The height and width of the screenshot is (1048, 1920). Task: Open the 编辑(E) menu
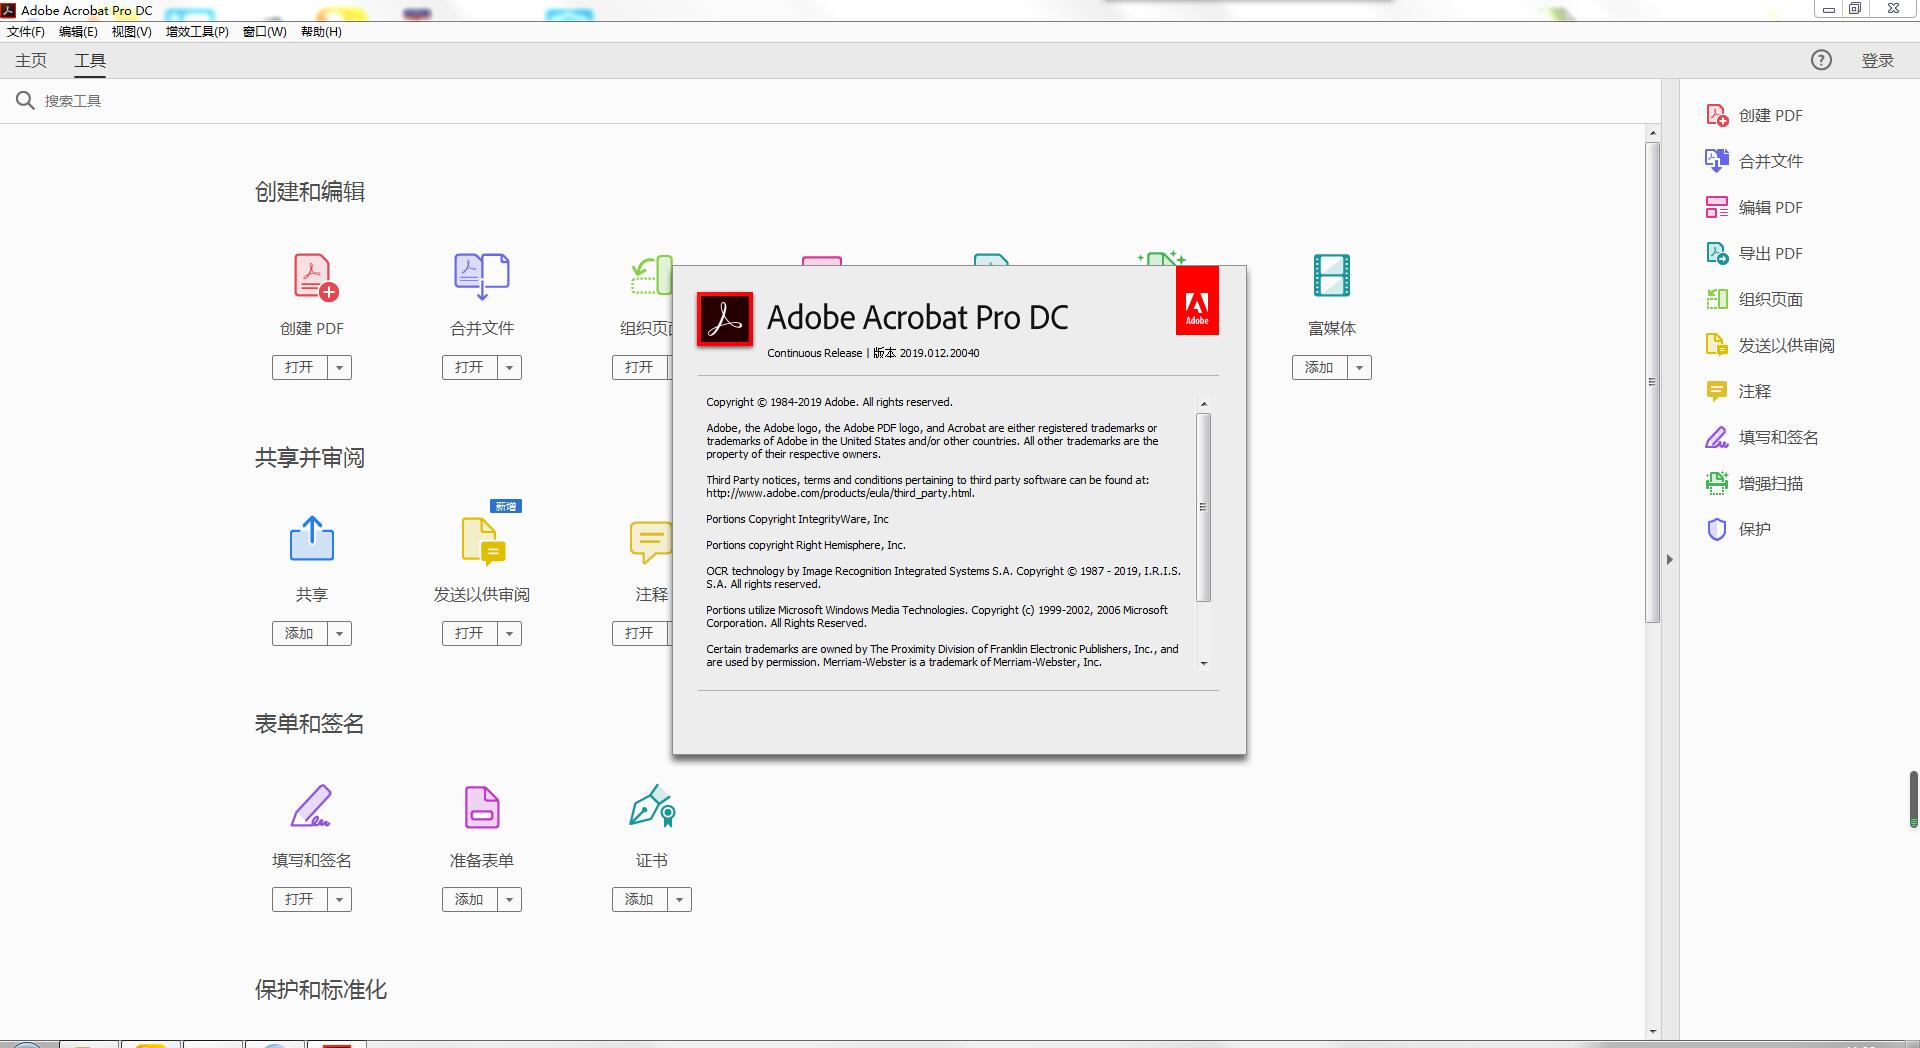(x=78, y=31)
